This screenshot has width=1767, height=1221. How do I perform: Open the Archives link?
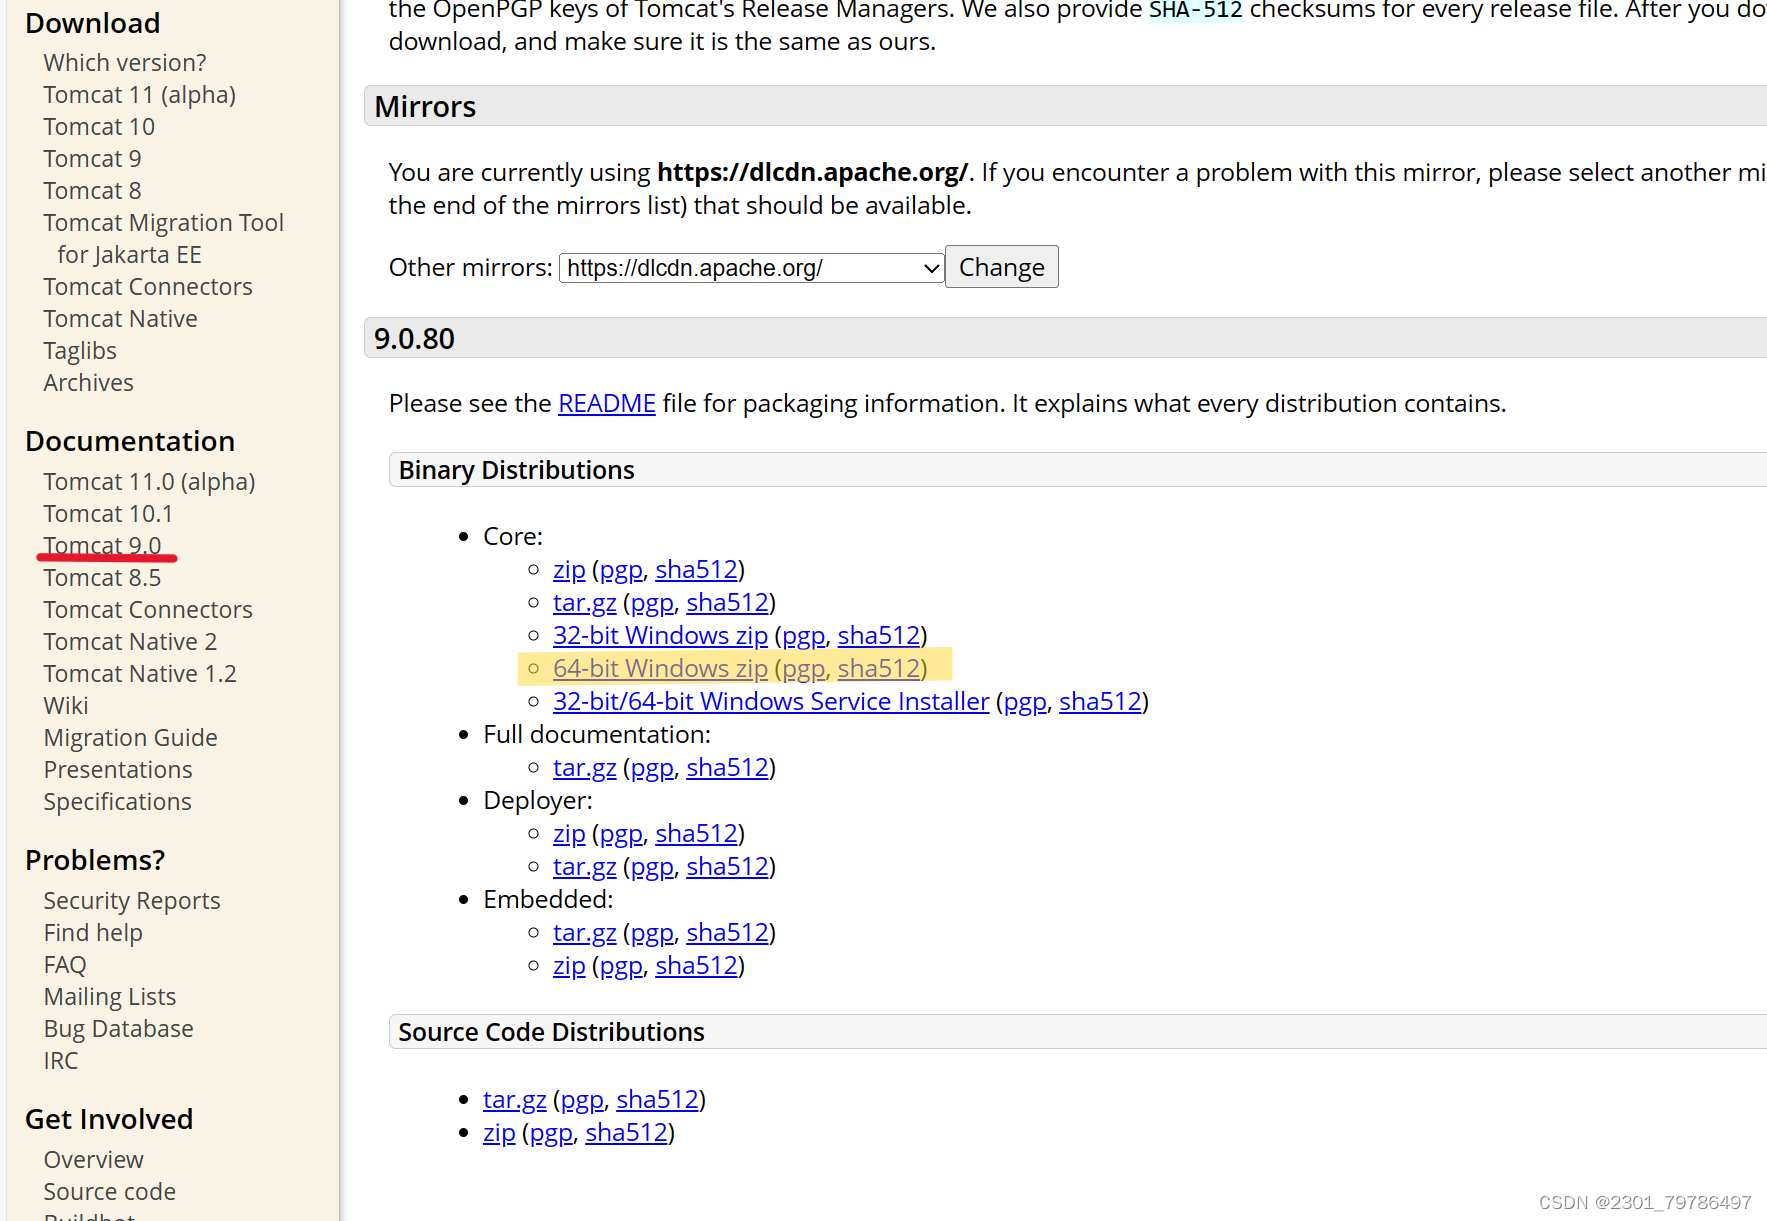pos(88,382)
